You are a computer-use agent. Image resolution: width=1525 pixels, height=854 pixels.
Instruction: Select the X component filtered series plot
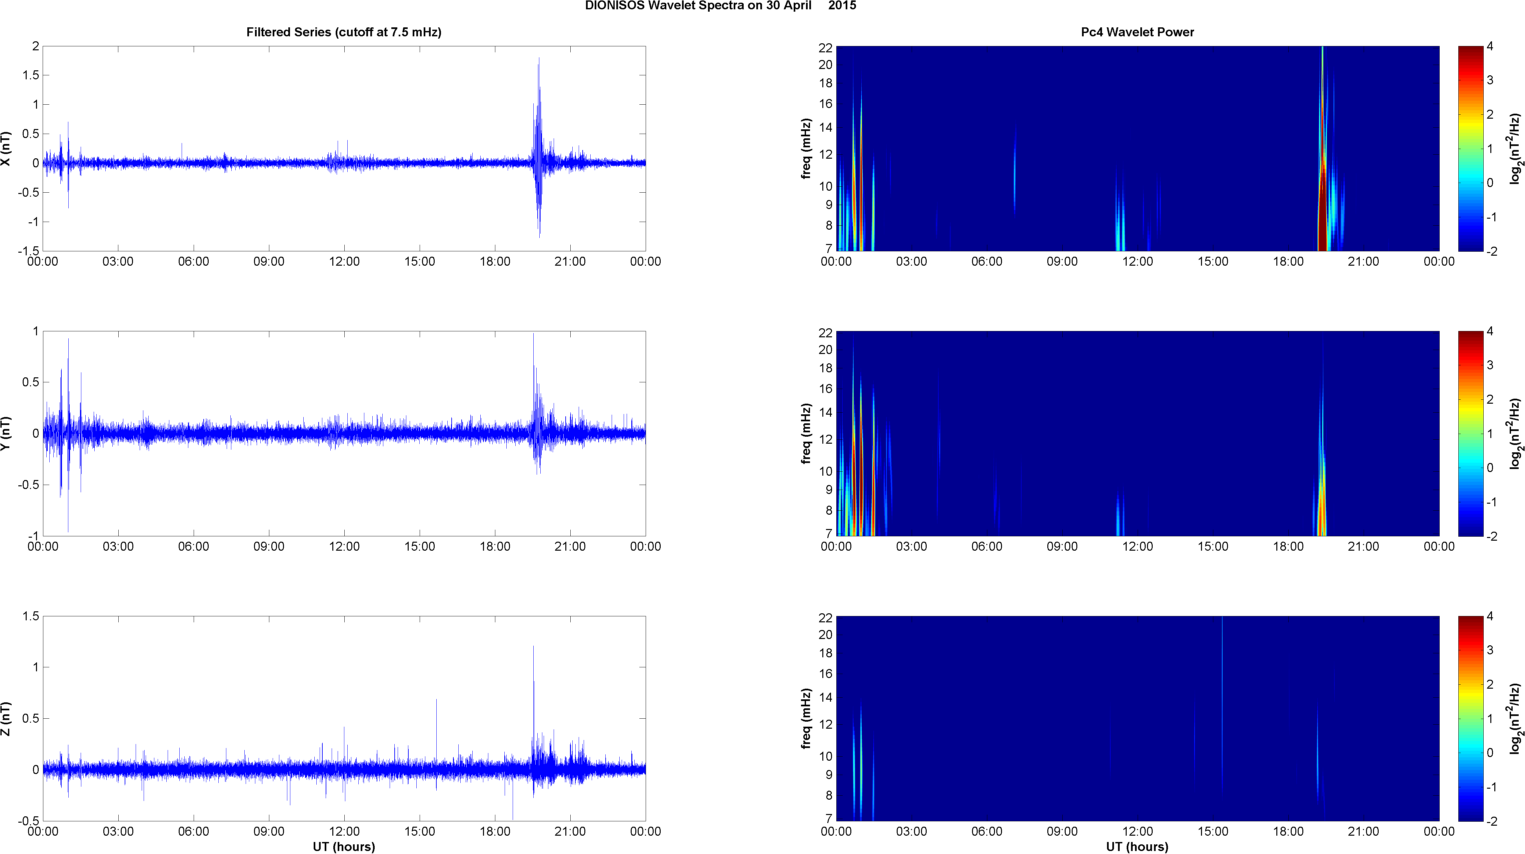(344, 148)
